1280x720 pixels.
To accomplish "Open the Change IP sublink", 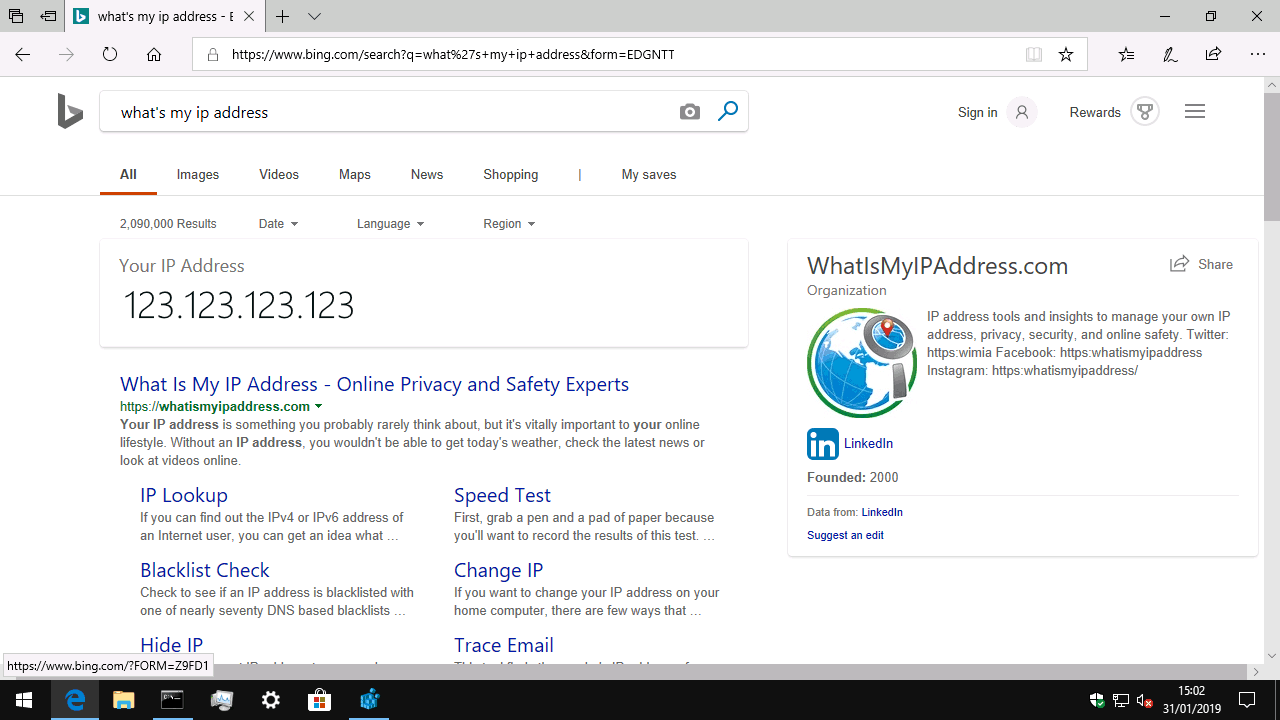I will pos(498,570).
